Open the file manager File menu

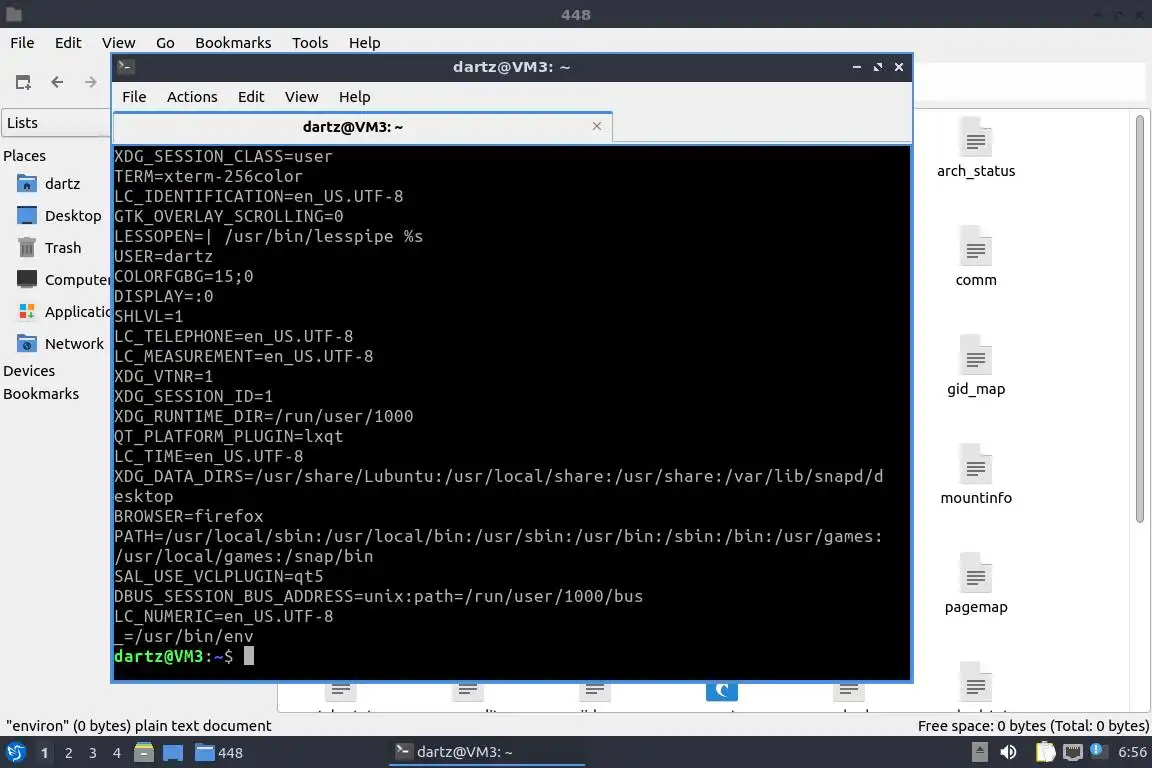(22, 43)
